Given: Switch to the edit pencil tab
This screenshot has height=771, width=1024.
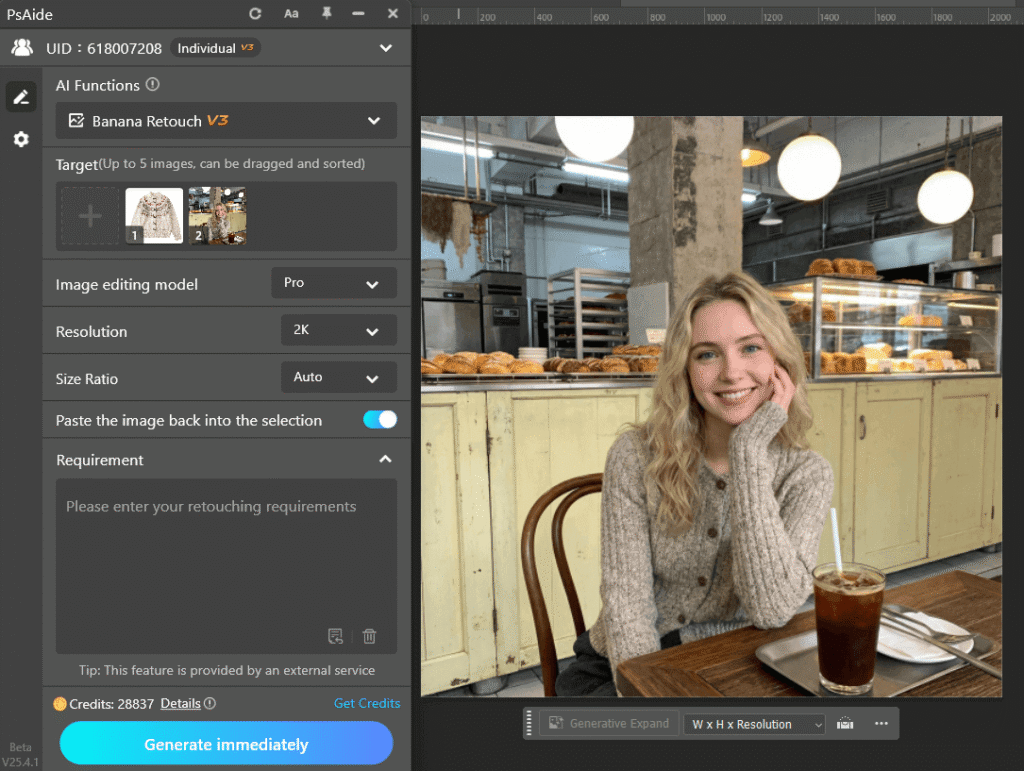Looking at the screenshot, I should tap(20, 96).
